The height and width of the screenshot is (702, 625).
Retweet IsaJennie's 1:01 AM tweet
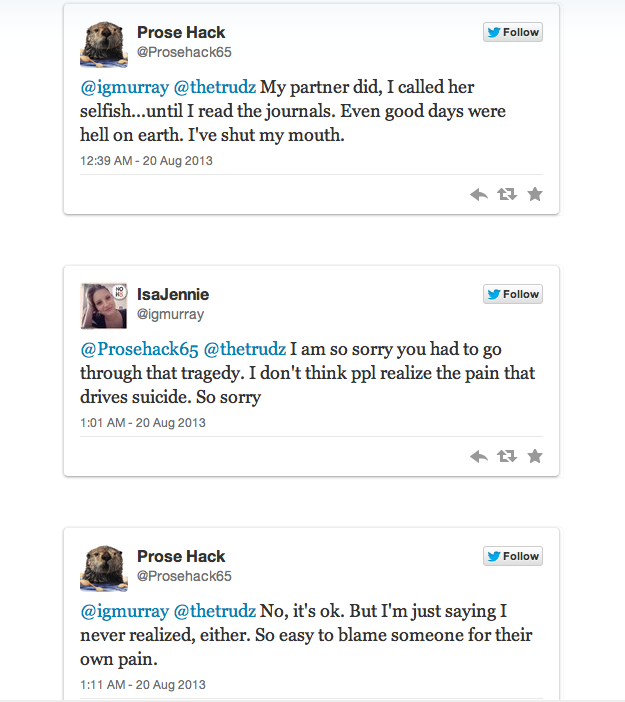pos(507,457)
